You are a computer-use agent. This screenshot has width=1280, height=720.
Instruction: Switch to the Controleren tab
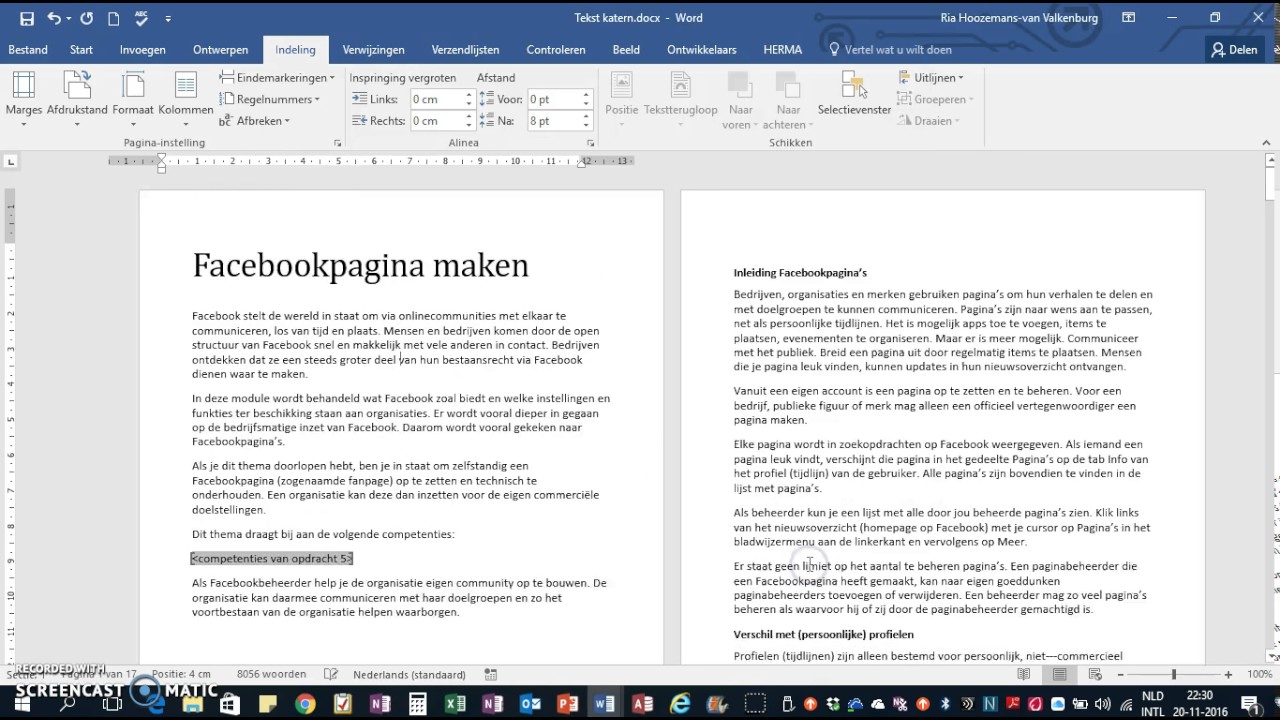click(556, 49)
